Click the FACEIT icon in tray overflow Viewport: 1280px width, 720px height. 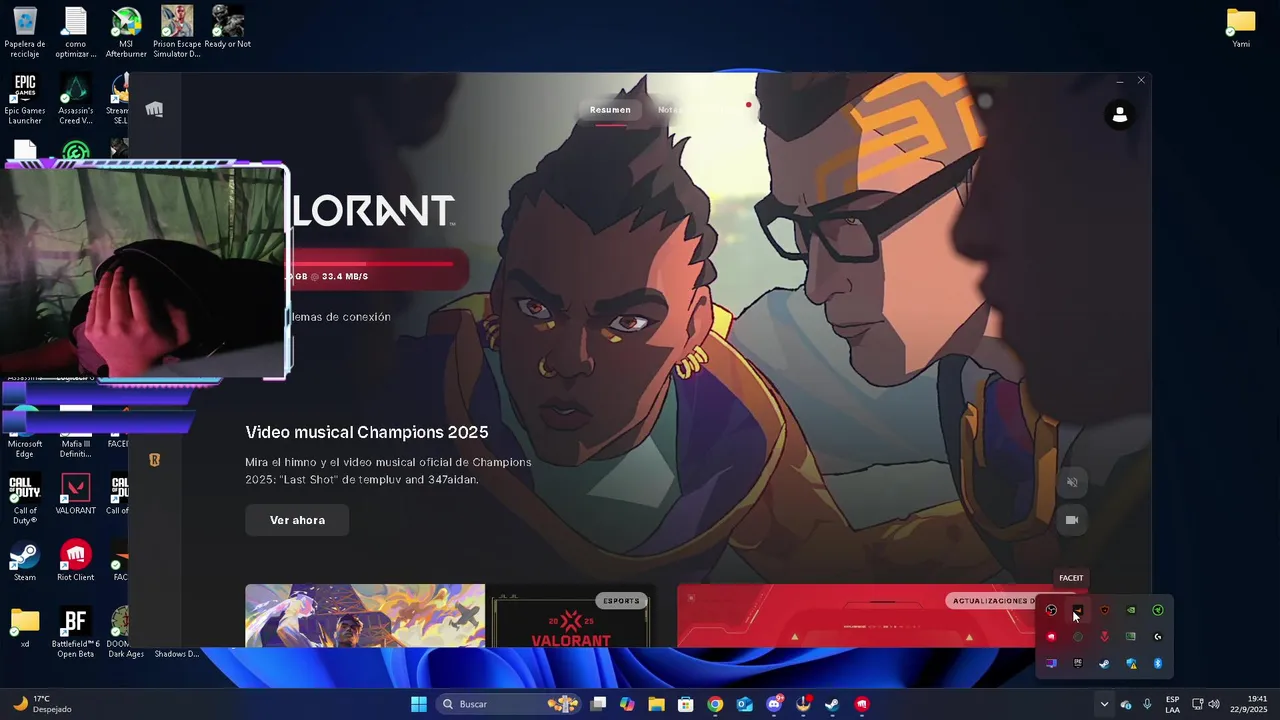1077,610
